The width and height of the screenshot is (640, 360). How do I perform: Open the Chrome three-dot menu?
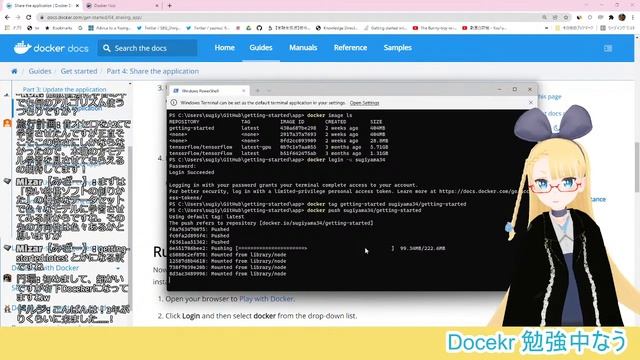[x=633, y=18]
